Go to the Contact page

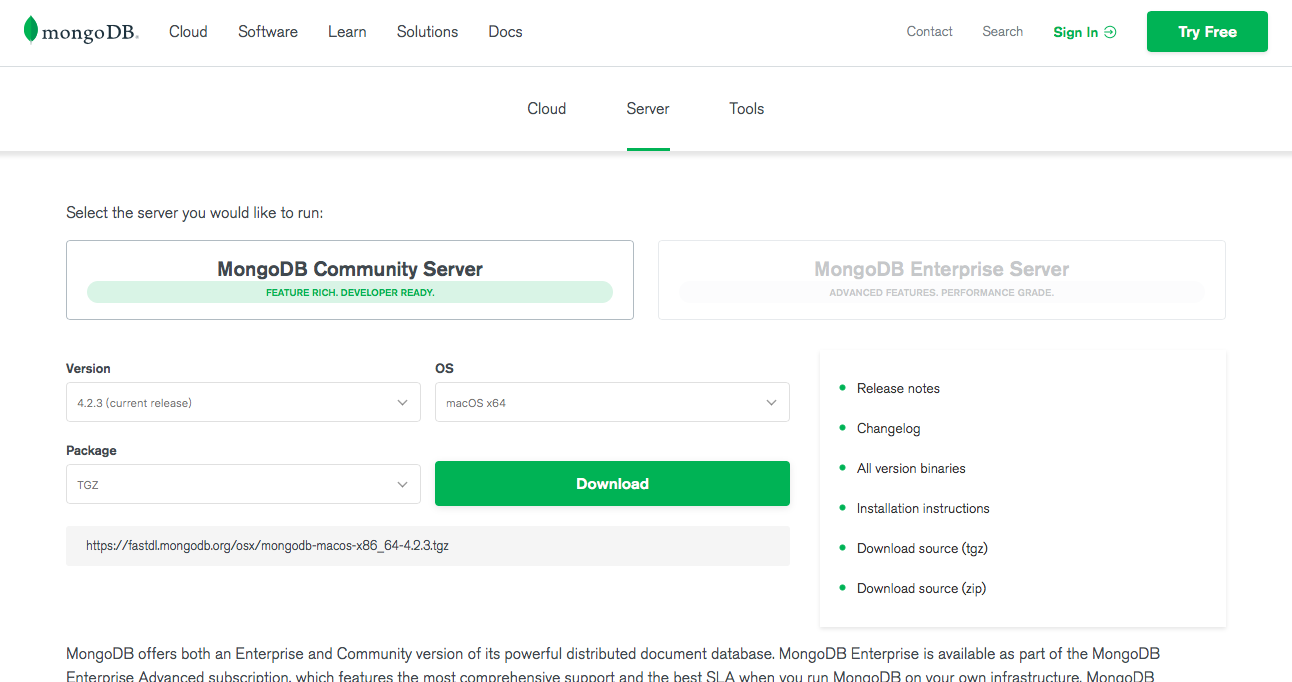930,32
